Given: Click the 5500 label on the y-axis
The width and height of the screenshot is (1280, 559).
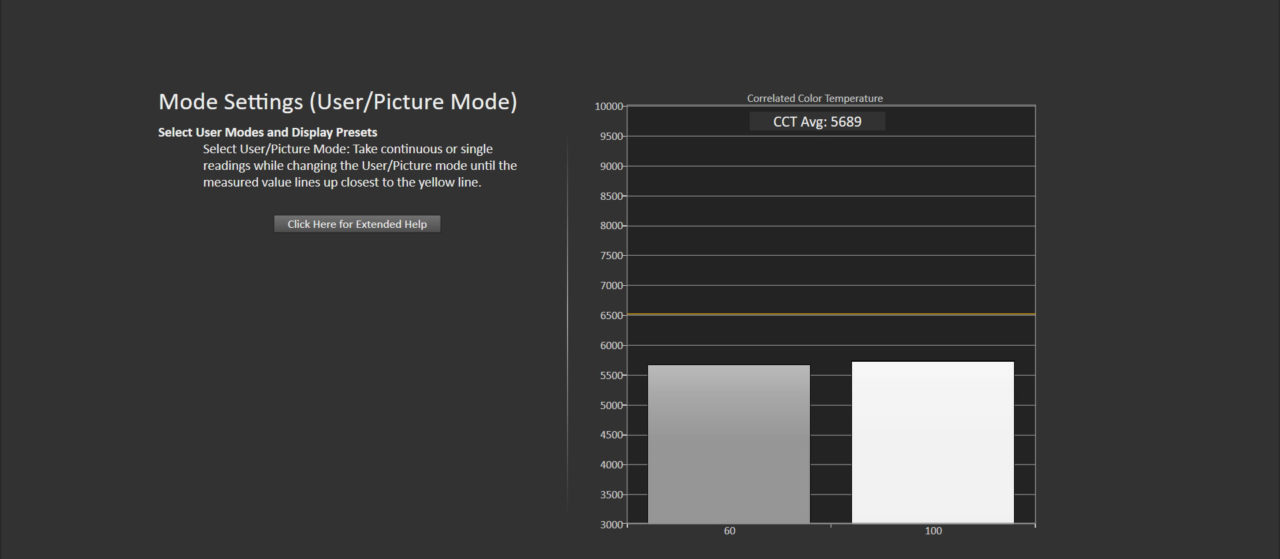Looking at the screenshot, I should click(x=610, y=376).
